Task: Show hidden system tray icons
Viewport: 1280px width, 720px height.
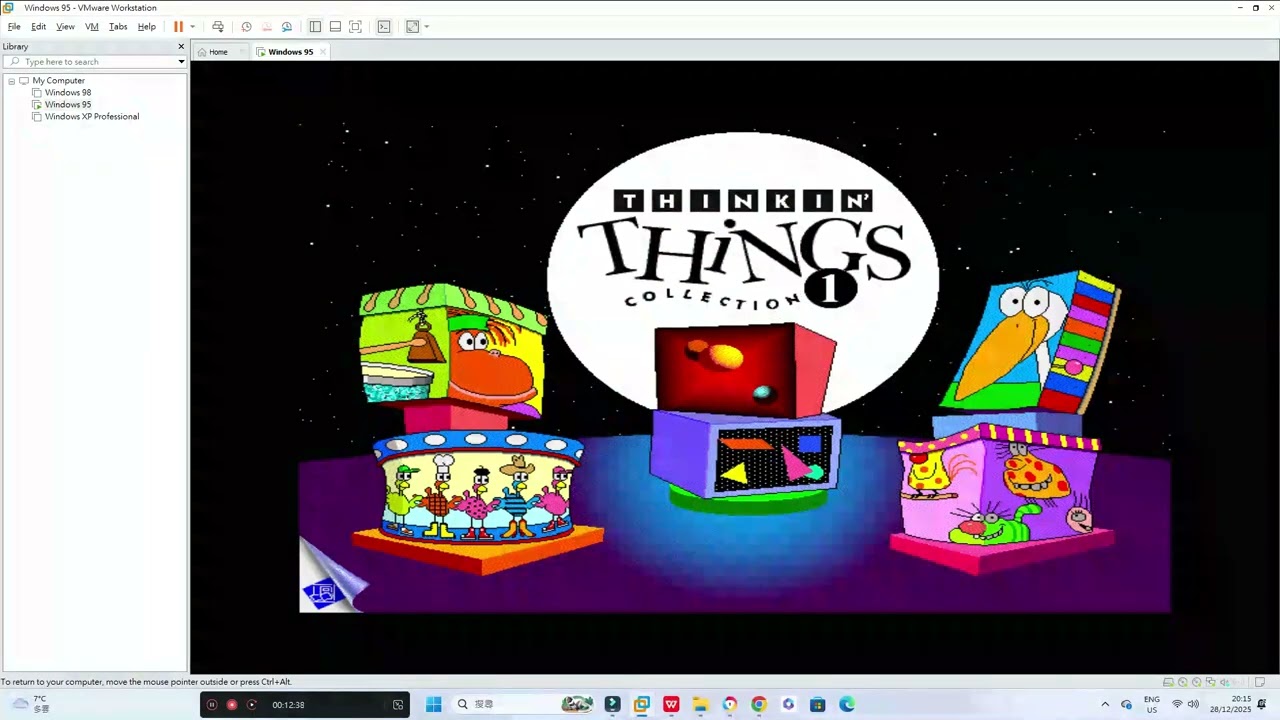Action: pyautogui.click(x=1105, y=704)
